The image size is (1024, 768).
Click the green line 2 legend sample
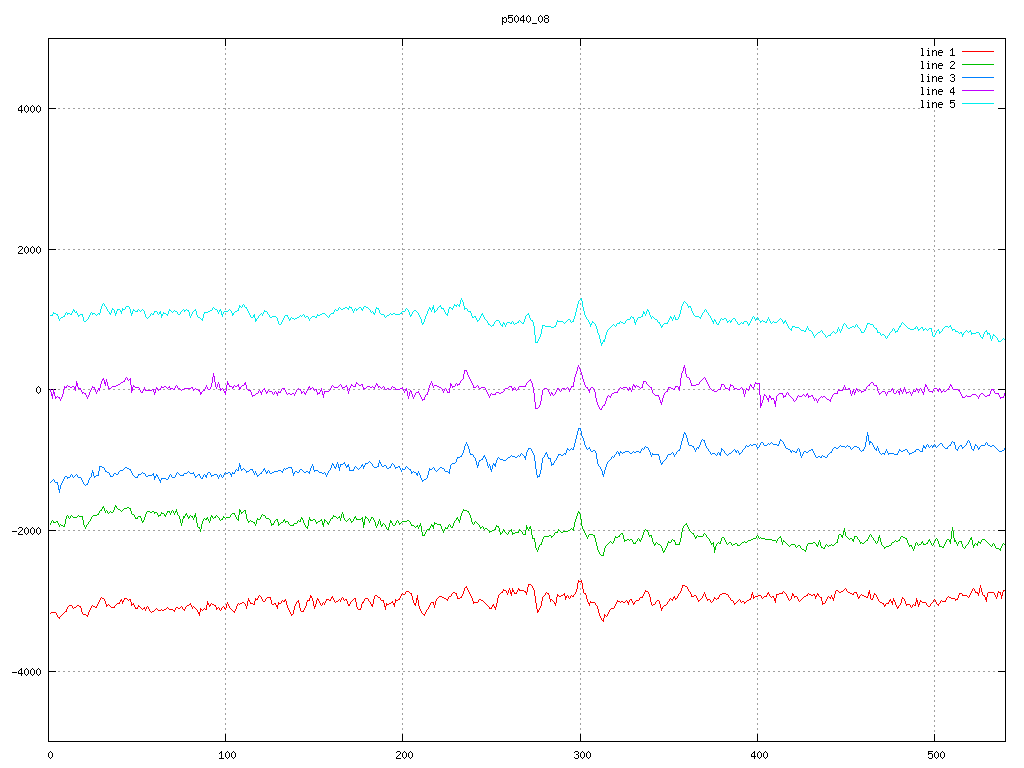[978, 65]
